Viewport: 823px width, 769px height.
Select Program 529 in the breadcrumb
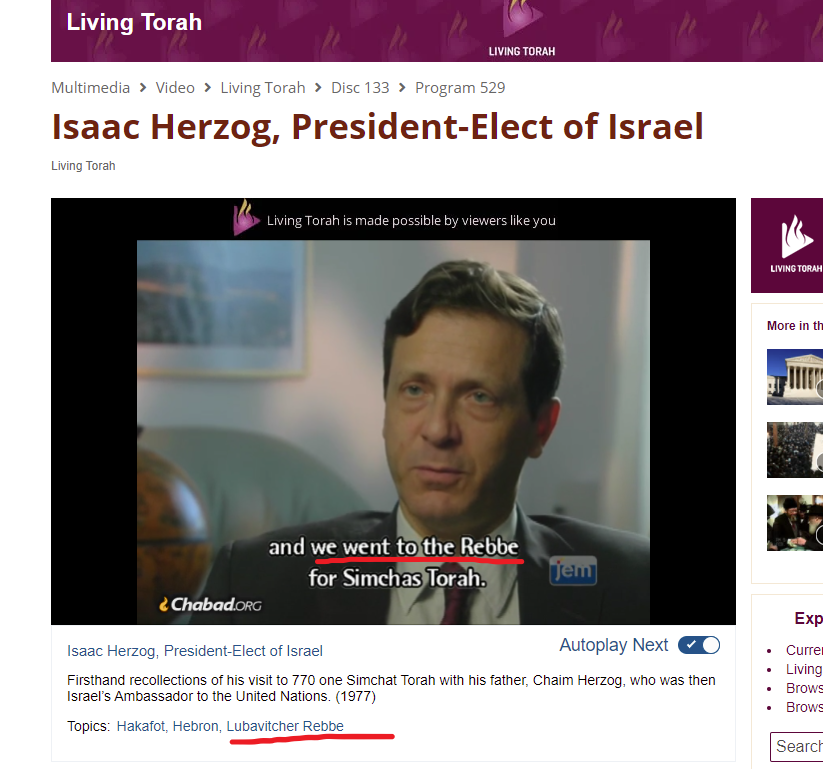[x=460, y=88]
